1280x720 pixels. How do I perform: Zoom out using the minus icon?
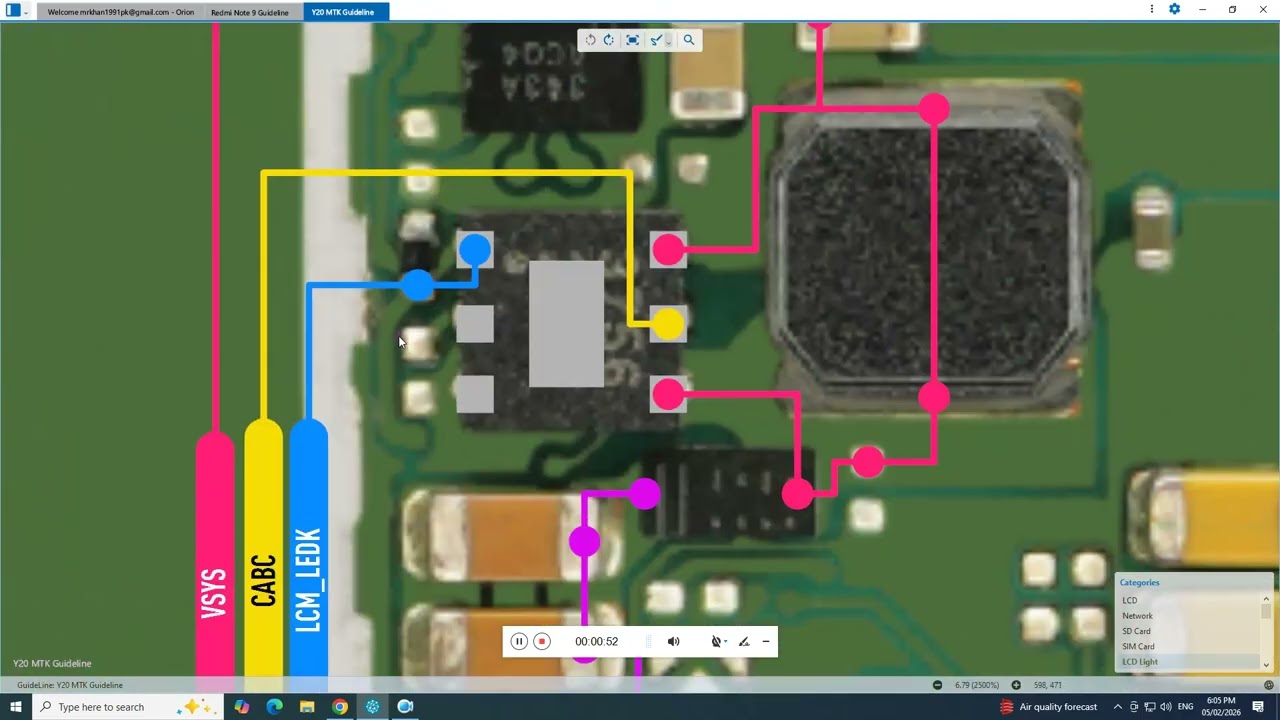[x=937, y=685]
